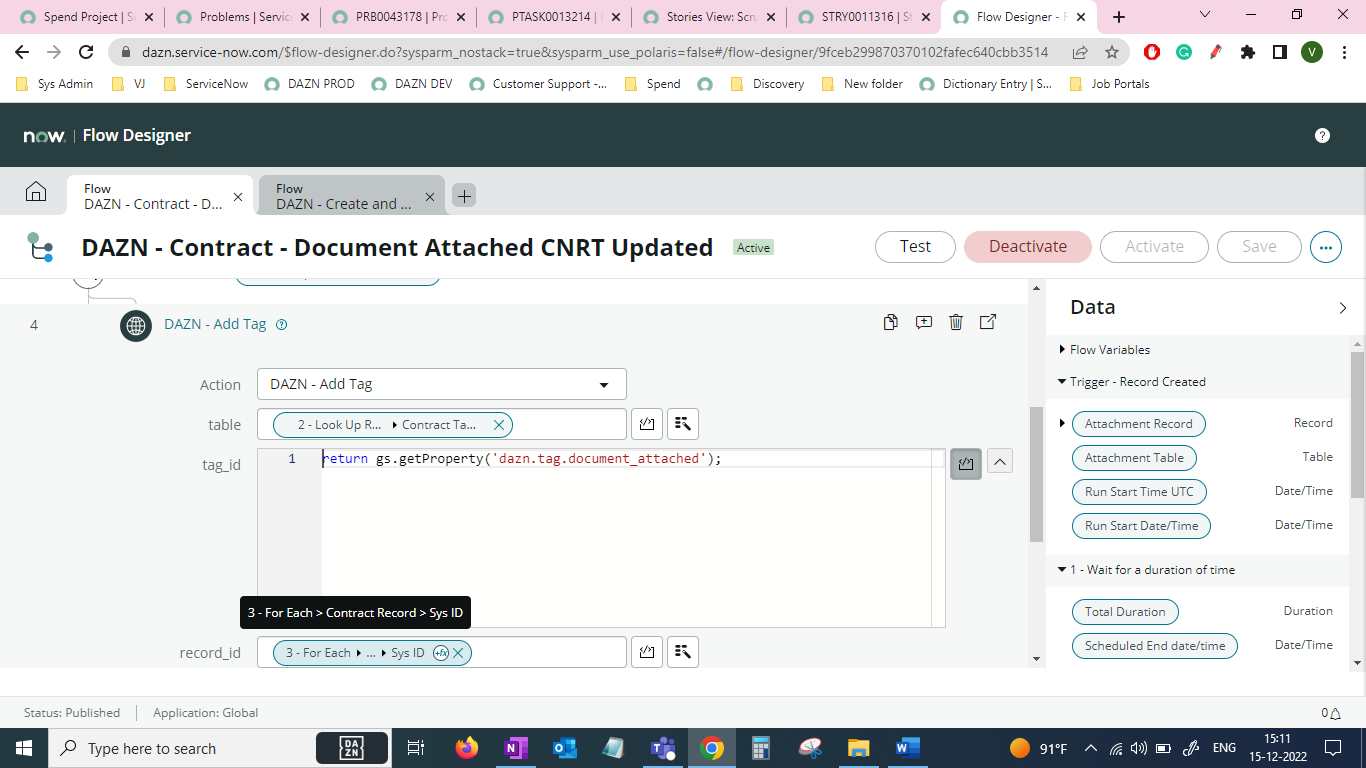Screen dimensions: 1366x768
Task: Click the Data panel scrollbar
Action: 1357,424
